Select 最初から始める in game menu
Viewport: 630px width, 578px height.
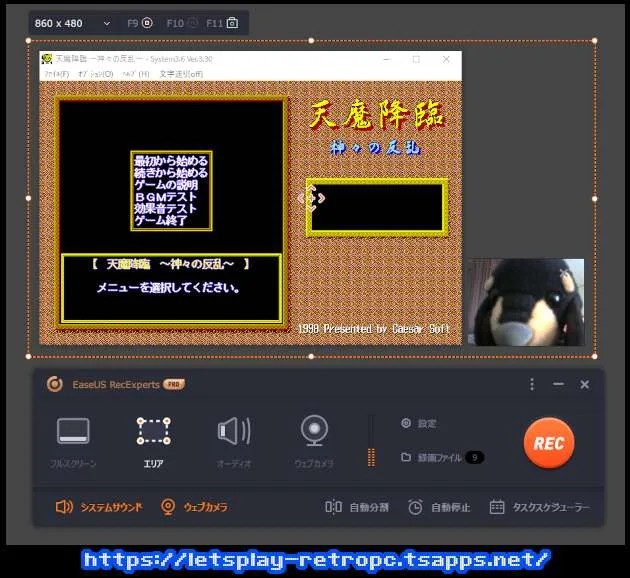pos(171,161)
